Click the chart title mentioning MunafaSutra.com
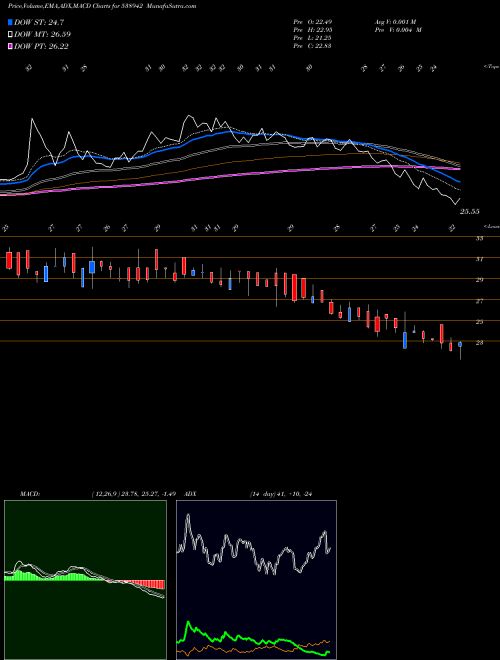This screenshot has width=500, height=660. 102,6
